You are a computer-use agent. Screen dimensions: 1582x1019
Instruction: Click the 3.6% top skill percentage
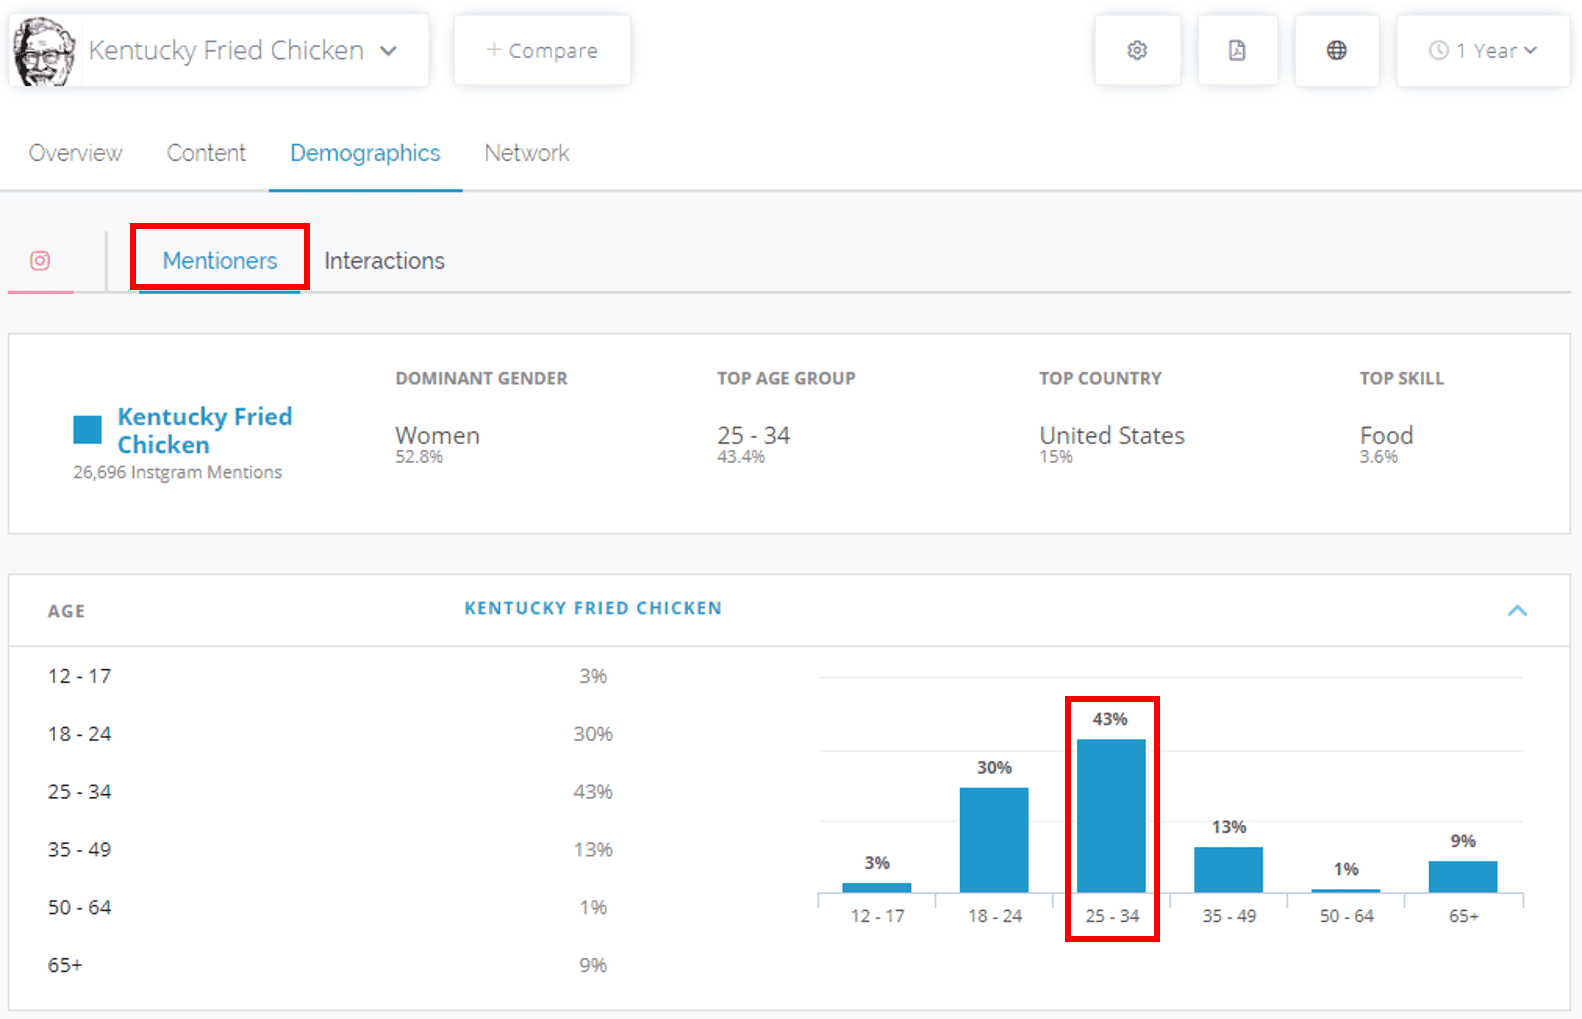(1379, 457)
